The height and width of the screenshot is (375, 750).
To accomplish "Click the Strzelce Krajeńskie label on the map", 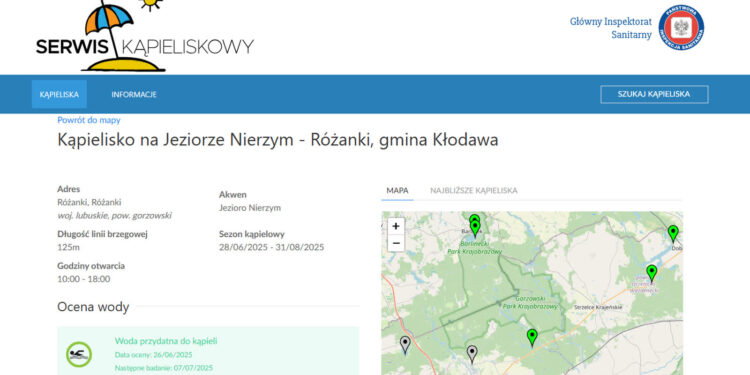I will tap(598, 307).
